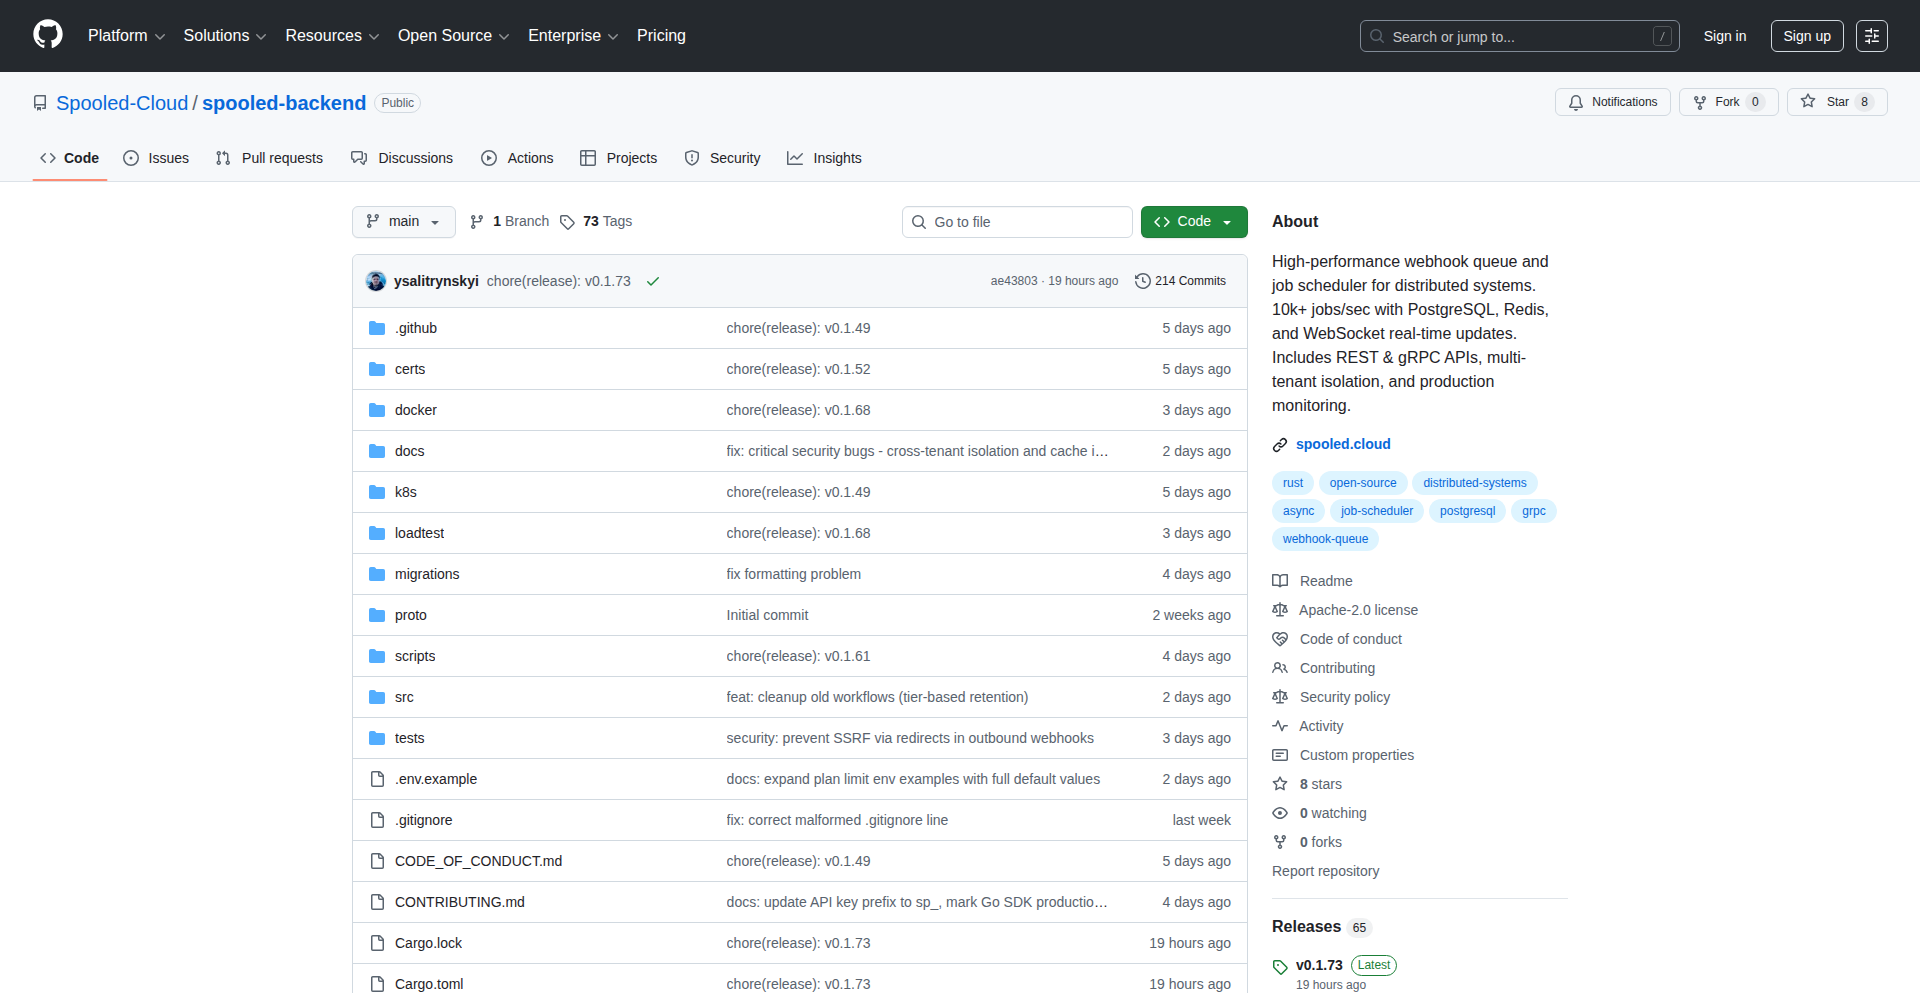Open the src folder icon
The width and height of the screenshot is (1920, 993).
(378, 696)
